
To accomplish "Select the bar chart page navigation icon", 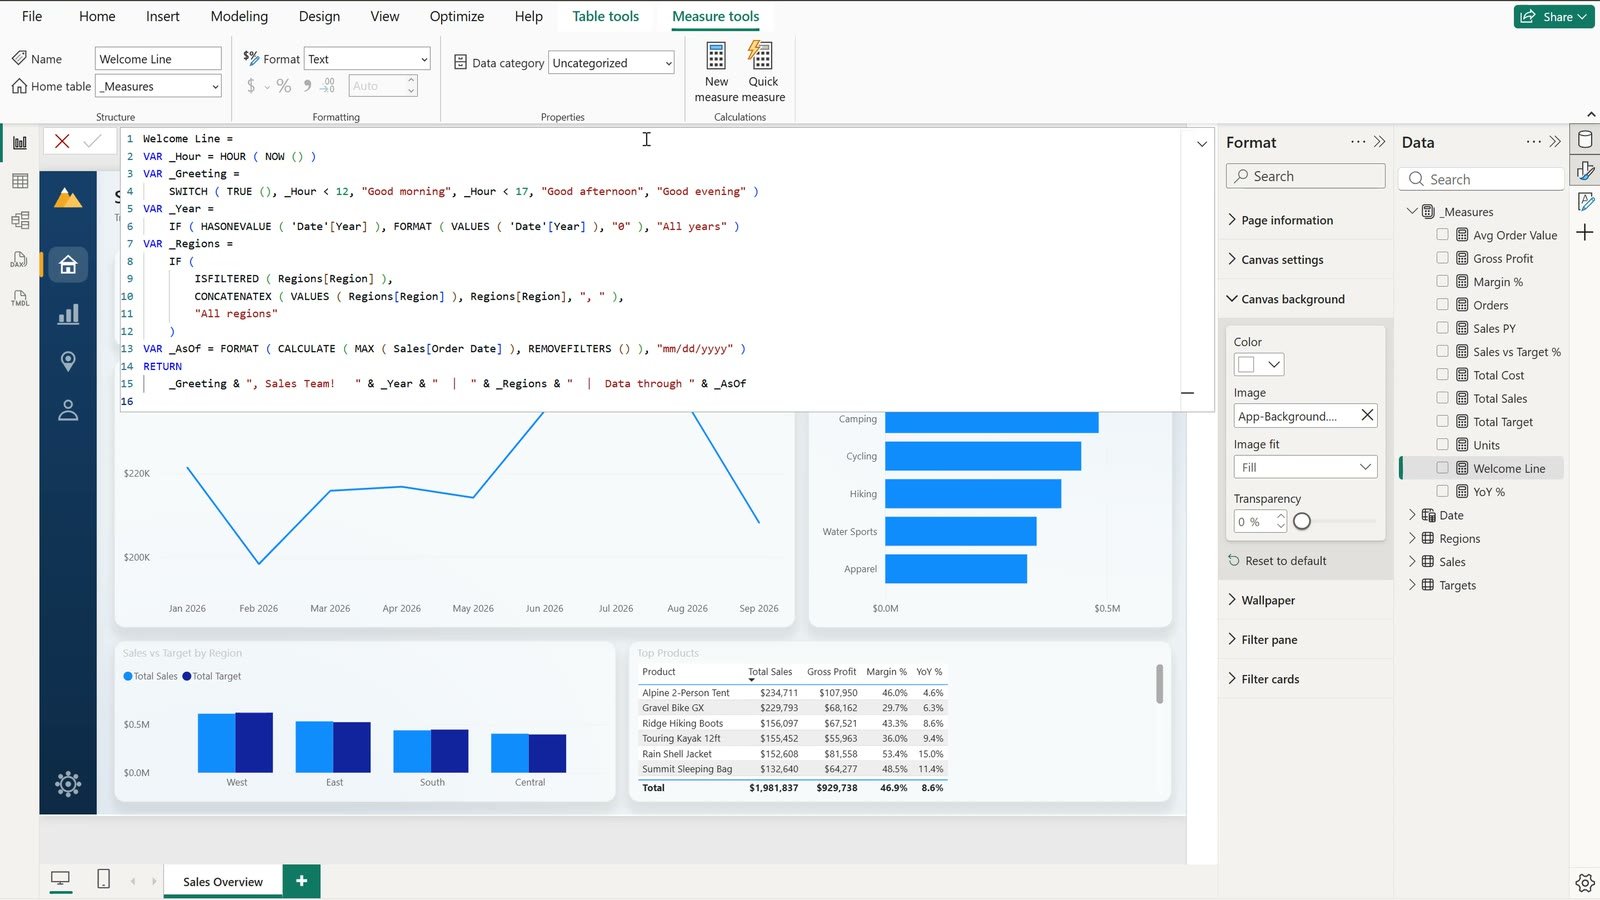I will point(68,314).
